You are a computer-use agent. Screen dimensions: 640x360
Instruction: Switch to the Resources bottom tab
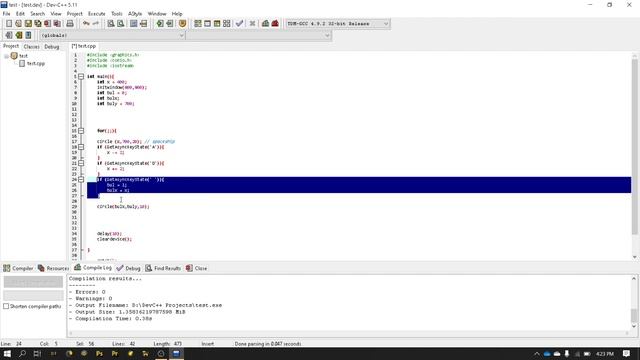pos(53,268)
